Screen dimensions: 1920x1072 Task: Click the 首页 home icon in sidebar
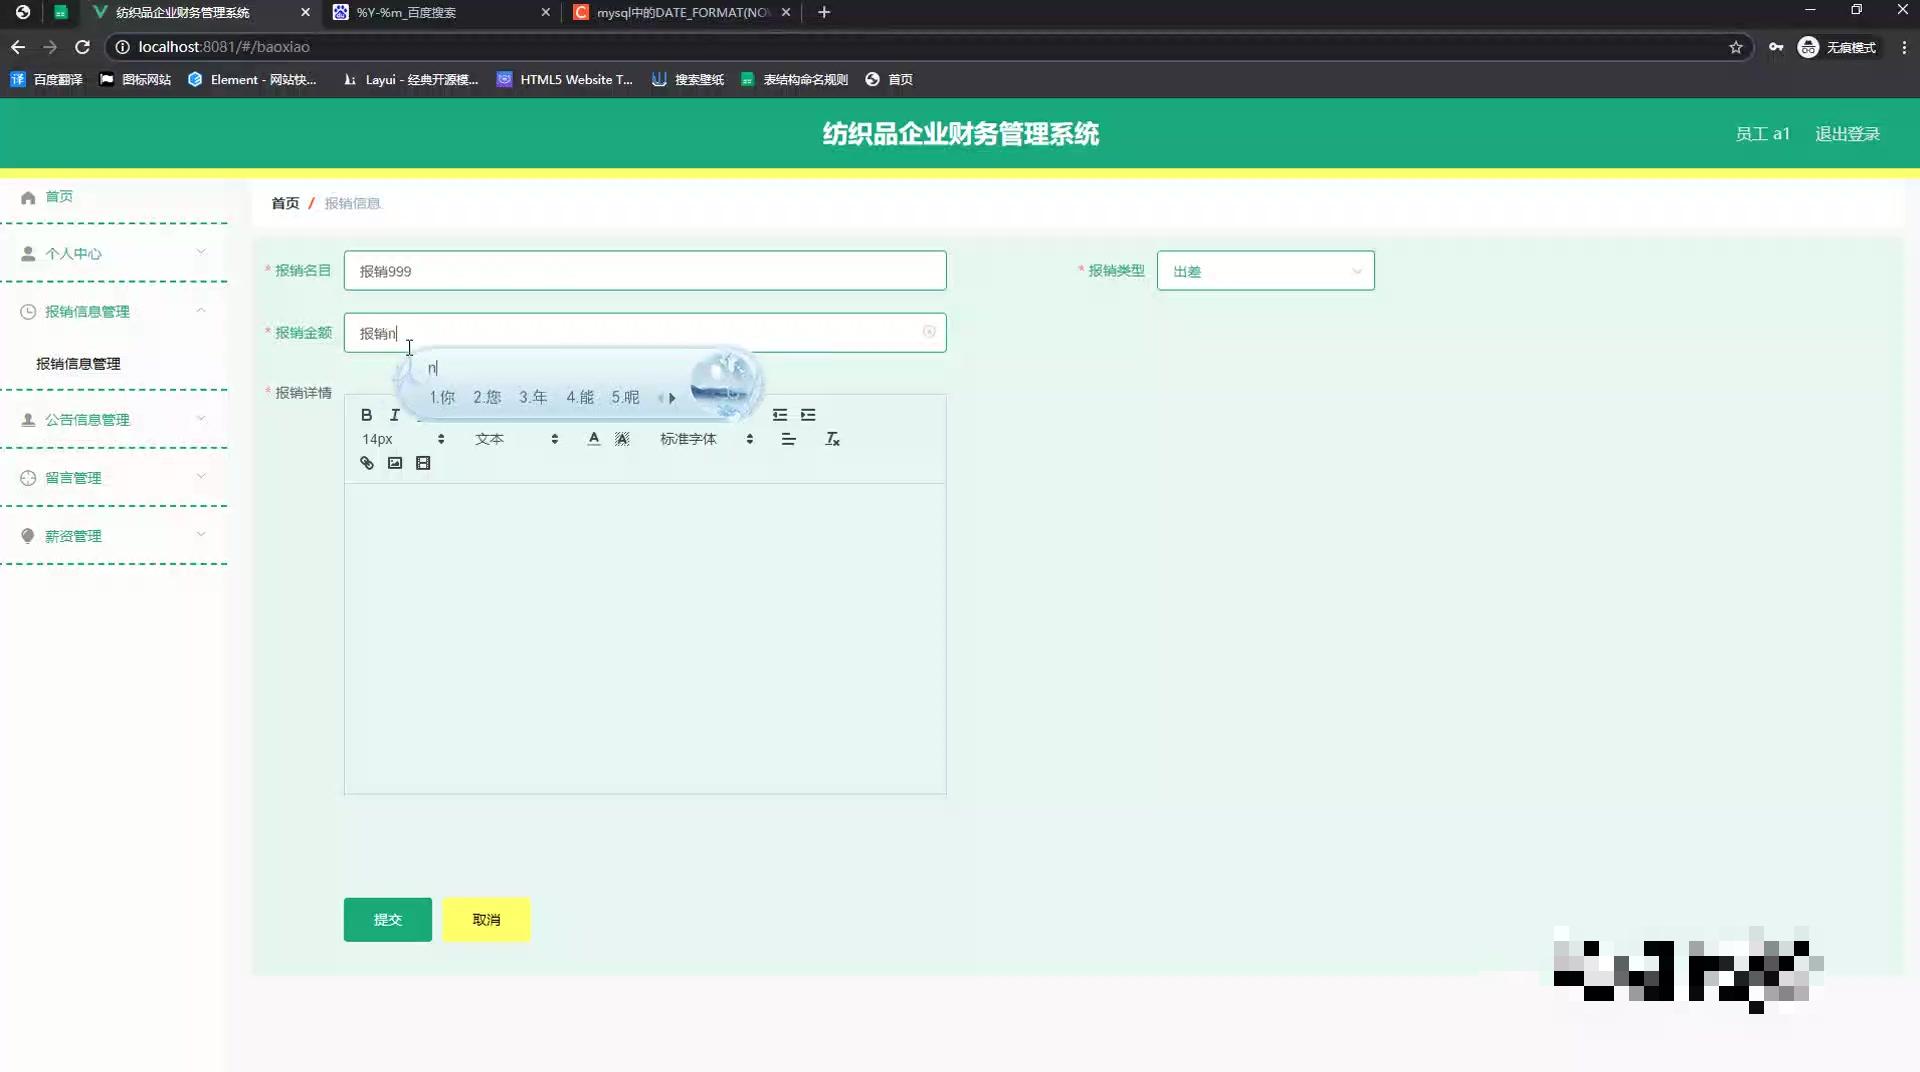click(x=28, y=197)
